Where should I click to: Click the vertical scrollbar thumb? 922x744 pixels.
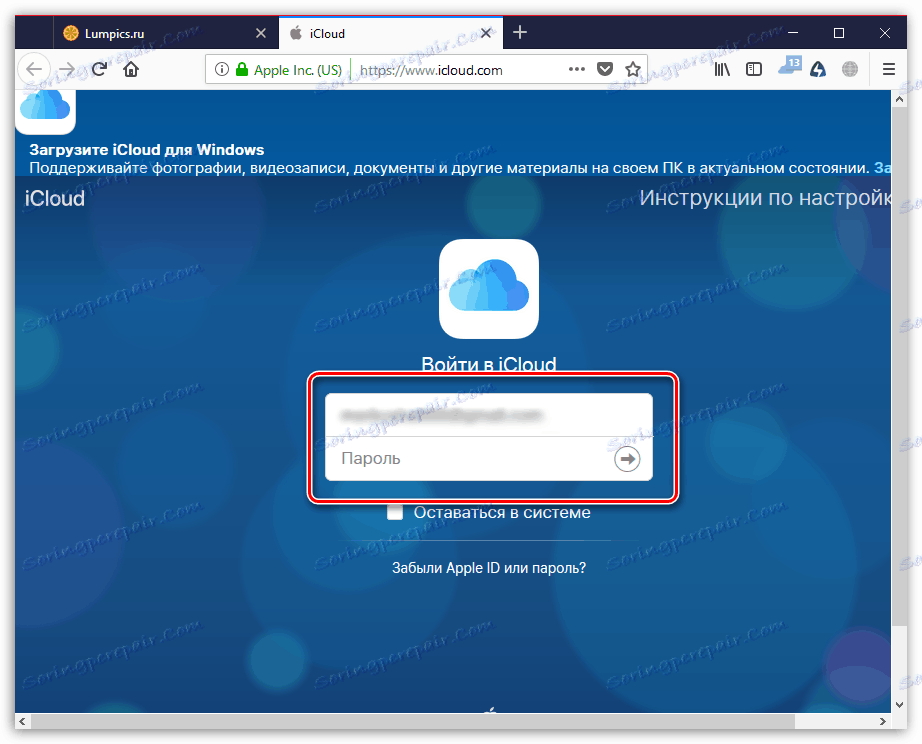pyautogui.click(x=899, y=366)
